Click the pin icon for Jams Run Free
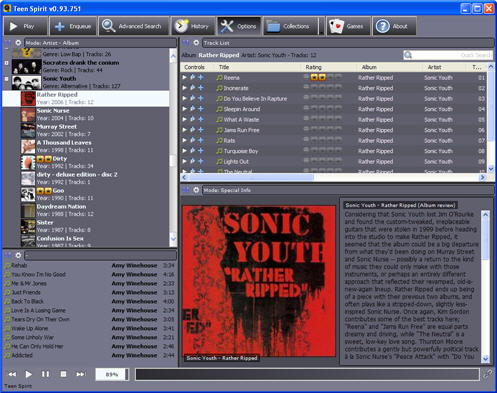The width and height of the screenshot is (497, 393). [193, 130]
